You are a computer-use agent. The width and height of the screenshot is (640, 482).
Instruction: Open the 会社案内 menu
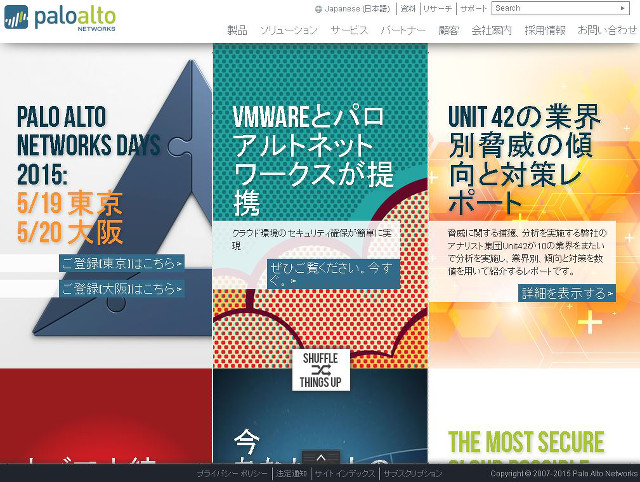(x=491, y=30)
